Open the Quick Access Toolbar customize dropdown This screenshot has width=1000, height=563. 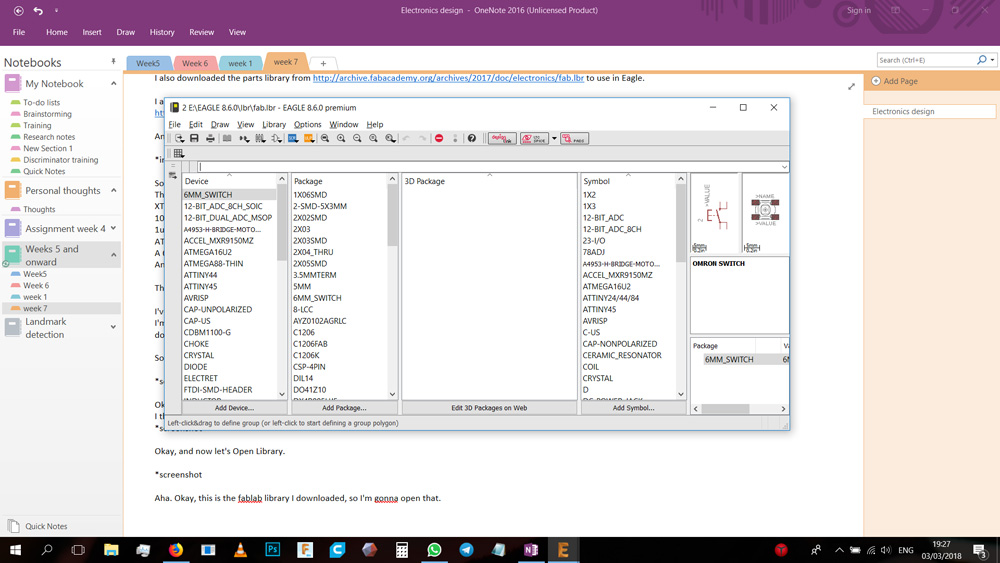coord(56,10)
